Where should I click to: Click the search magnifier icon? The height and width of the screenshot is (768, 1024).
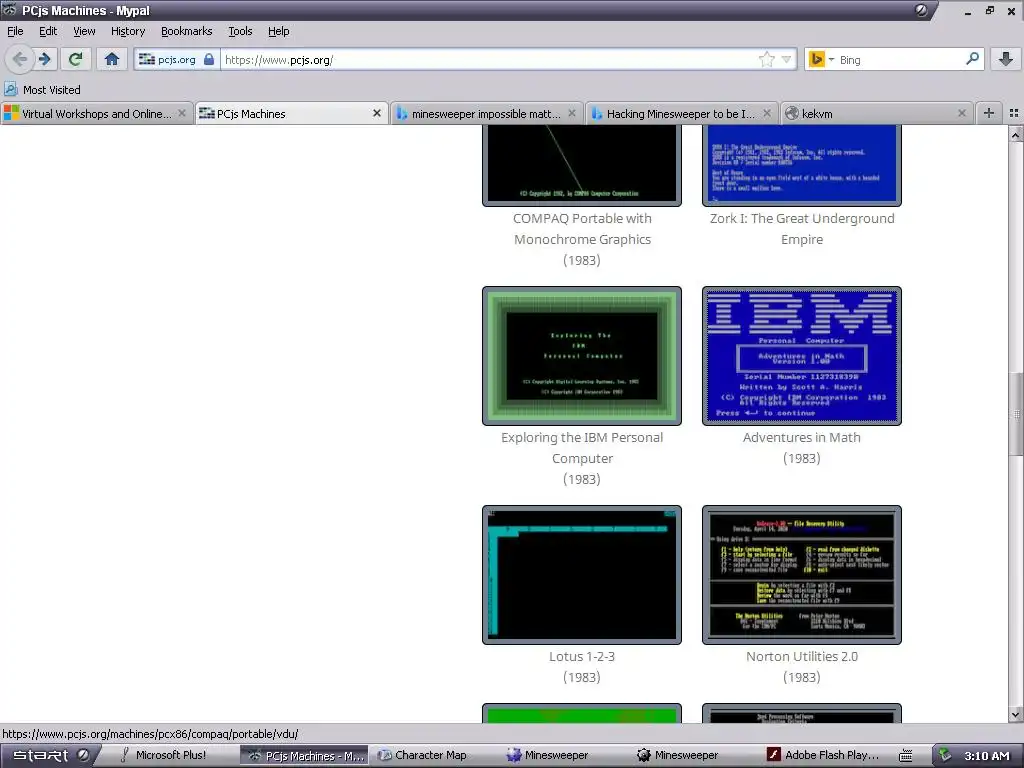click(x=972, y=59)
